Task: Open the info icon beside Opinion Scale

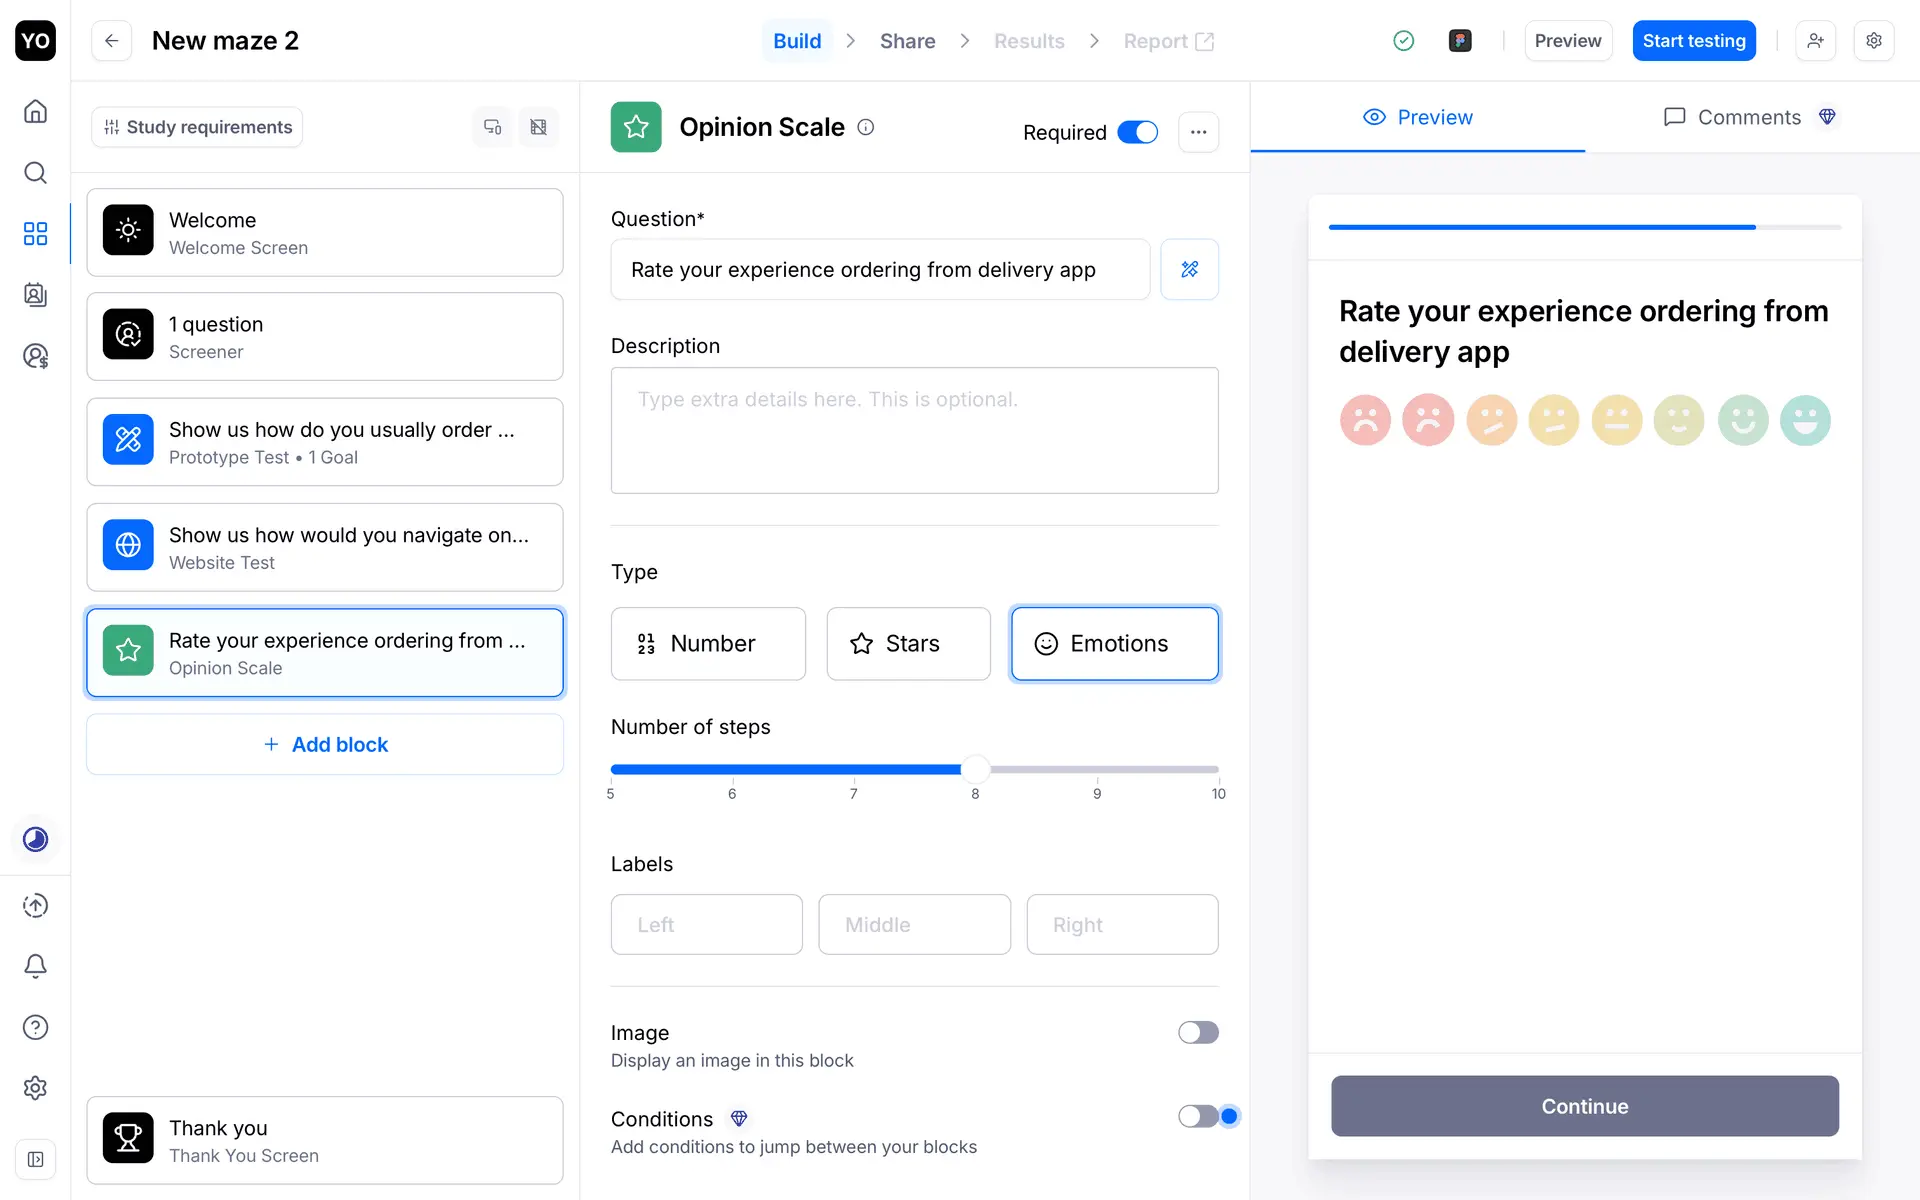Action: pyautogui.click(x=866, y=127)
